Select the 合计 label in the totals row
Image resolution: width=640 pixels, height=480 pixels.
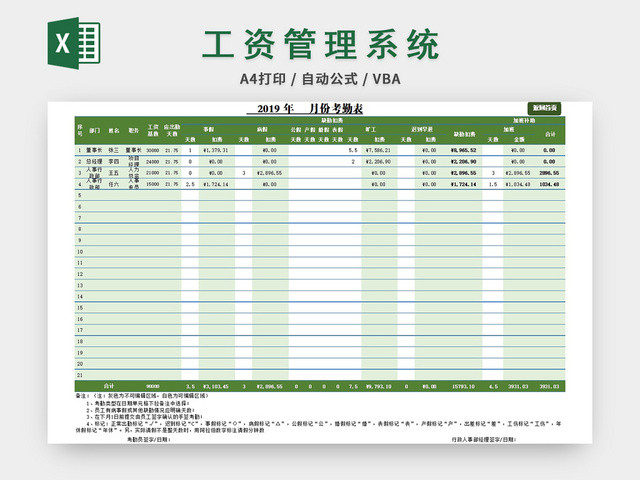[109, 386]
